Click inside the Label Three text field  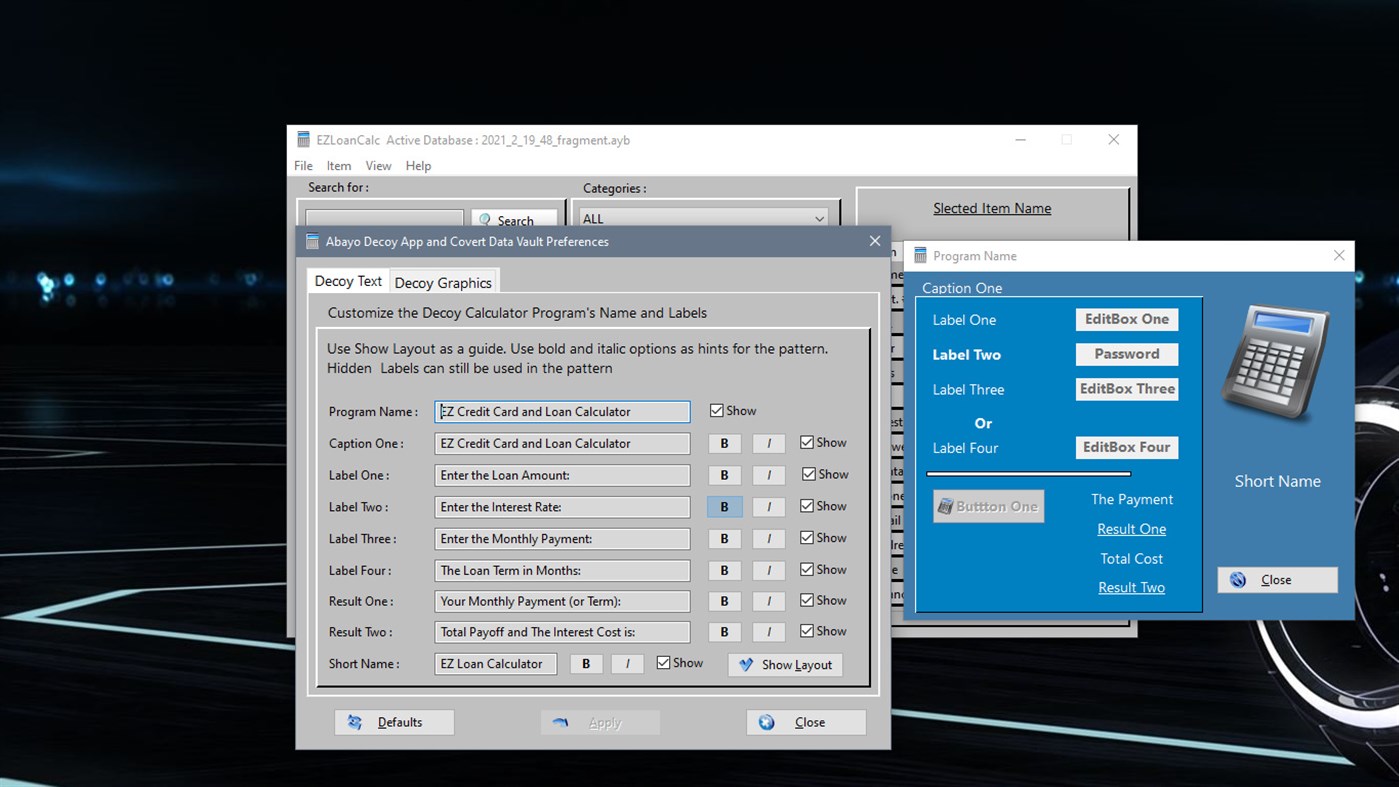(x=561, y=539)
